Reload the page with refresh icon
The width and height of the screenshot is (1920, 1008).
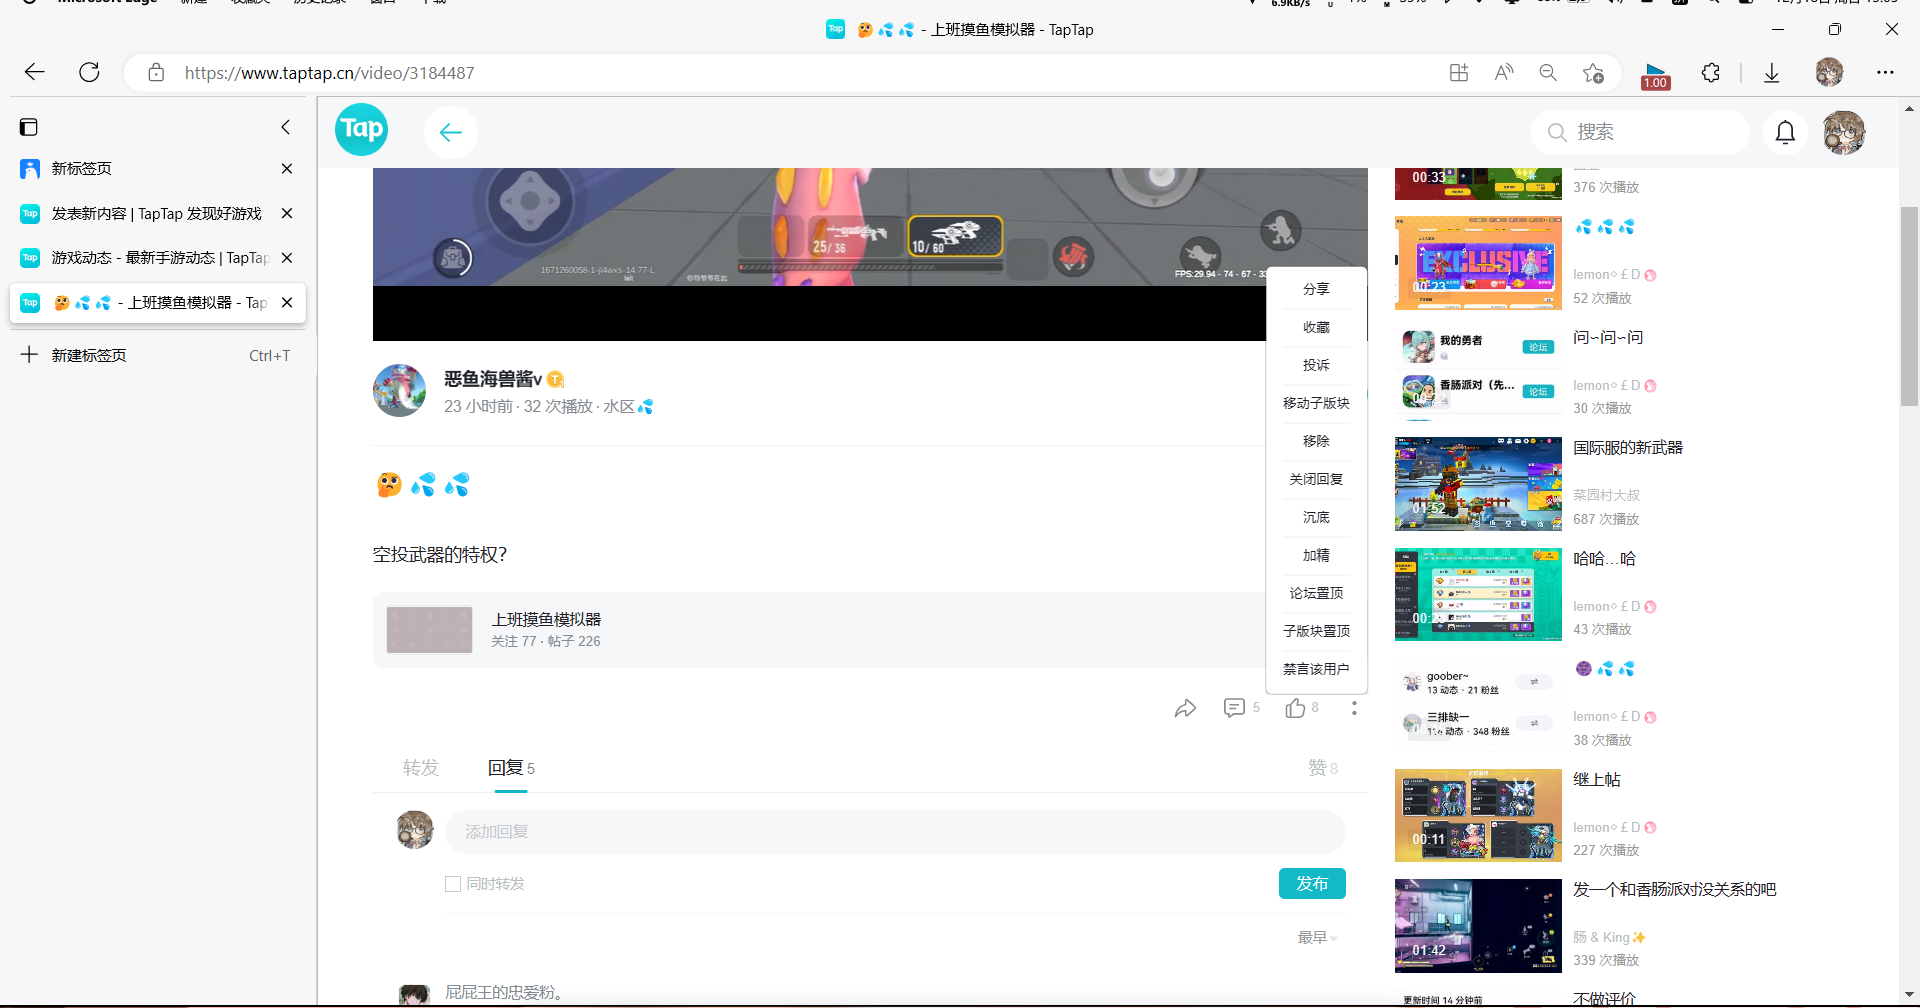click(89, 72)
